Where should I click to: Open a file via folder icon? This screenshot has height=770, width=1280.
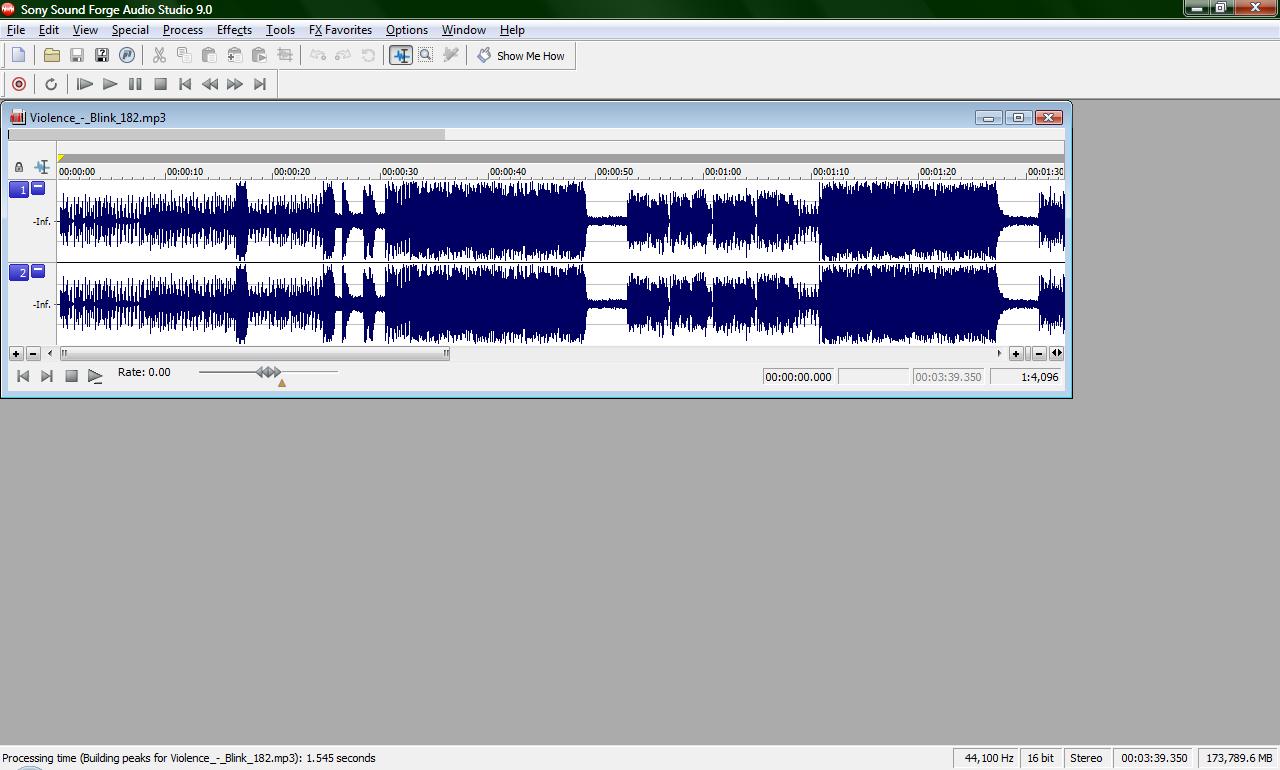tap(52, 56)
